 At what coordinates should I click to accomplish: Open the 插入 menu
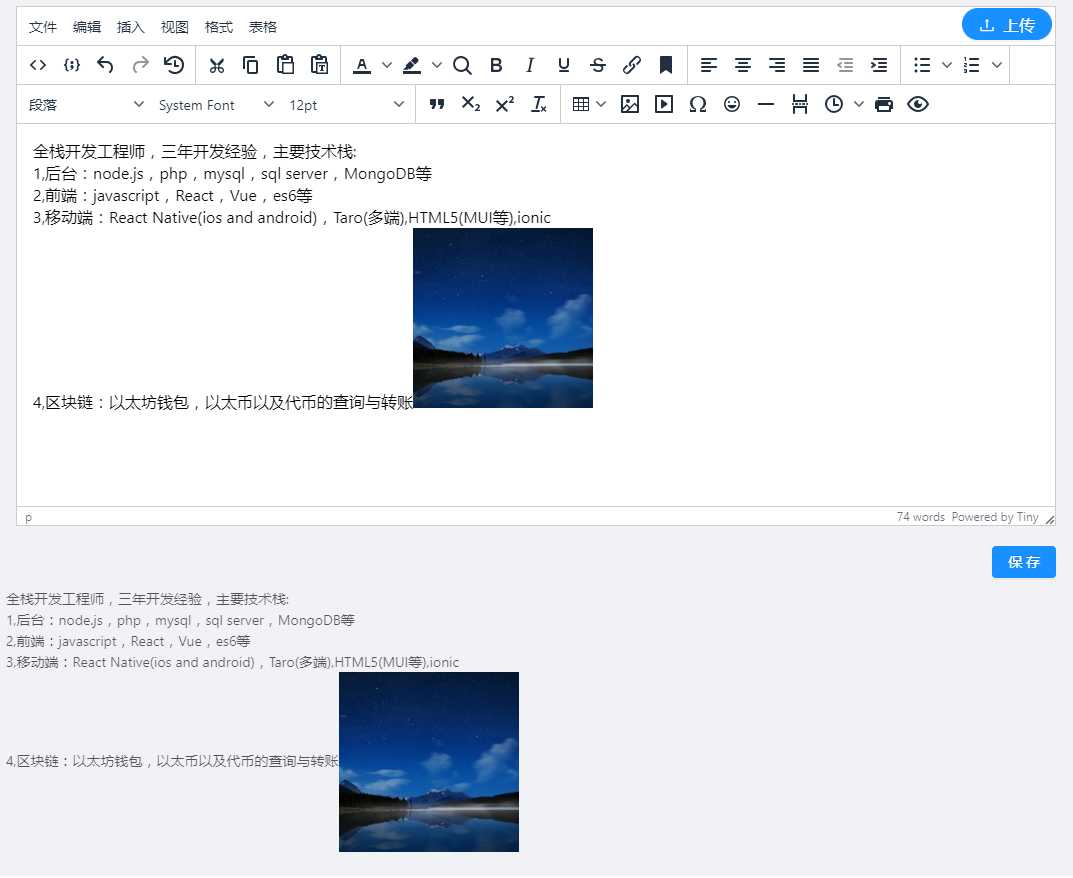[130, 27]
